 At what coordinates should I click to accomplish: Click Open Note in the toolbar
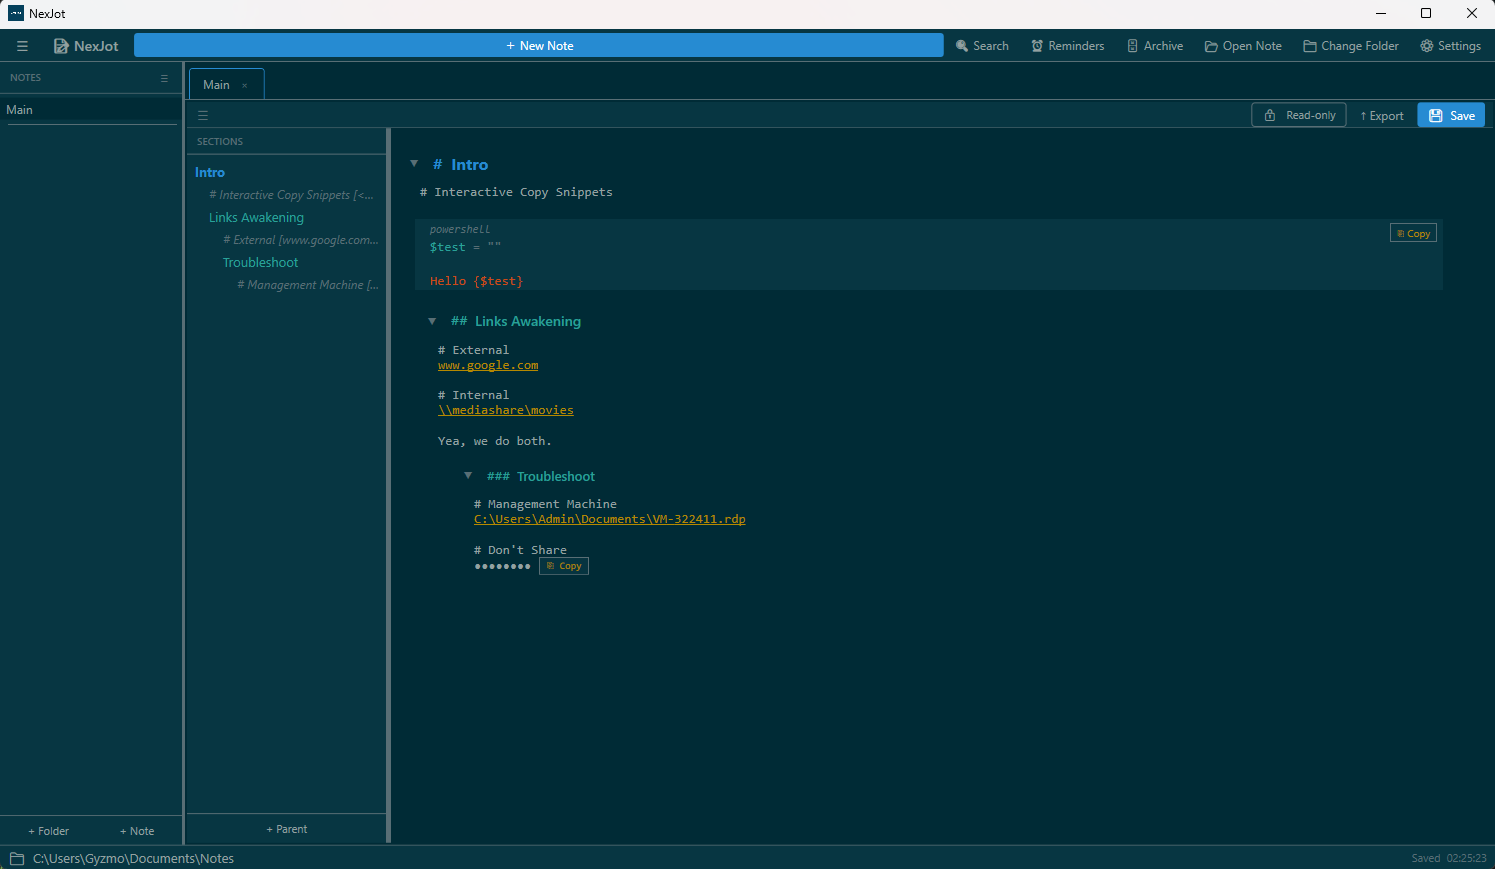point(1243,46)
